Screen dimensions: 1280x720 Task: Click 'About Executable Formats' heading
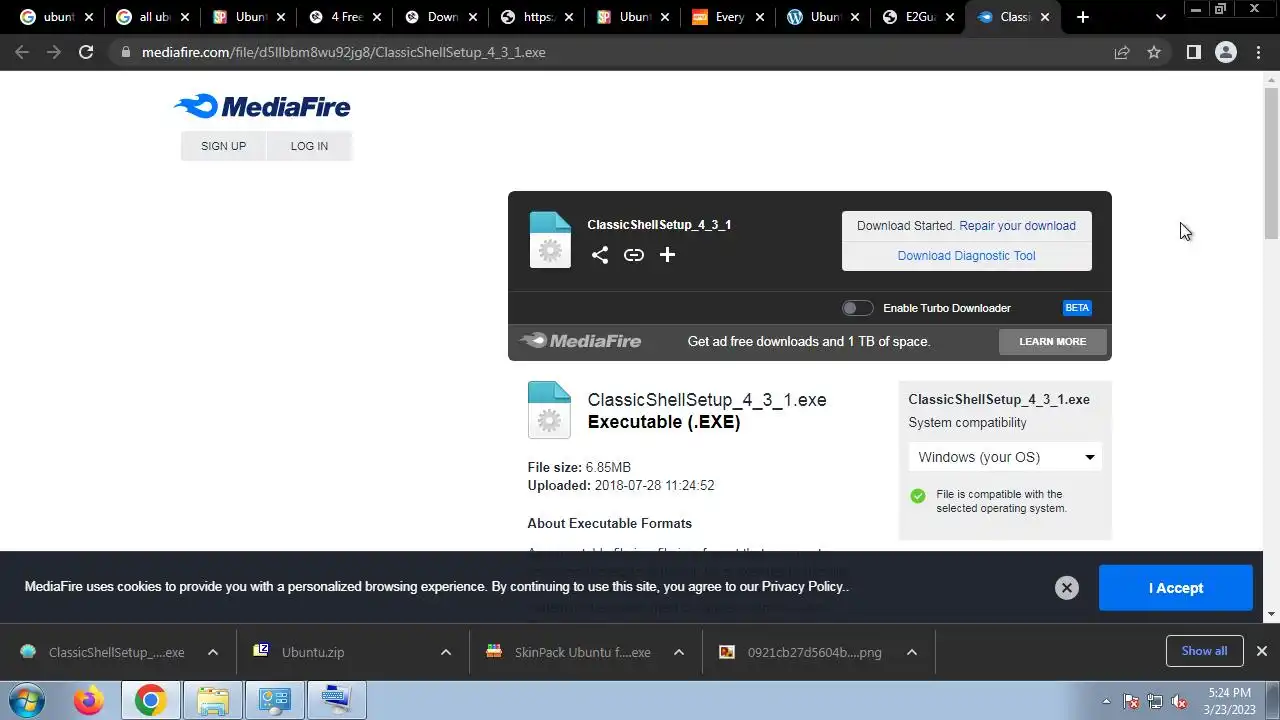point(609,523)
